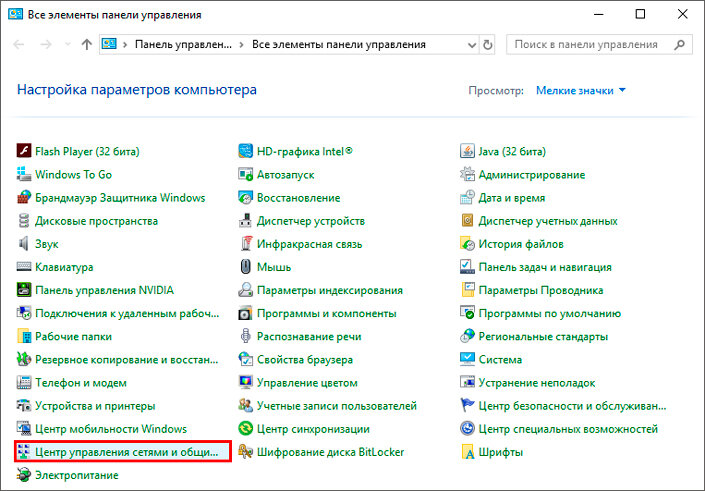Open Устранение неполадок link
Screen dimensions: 705x491
537,383
